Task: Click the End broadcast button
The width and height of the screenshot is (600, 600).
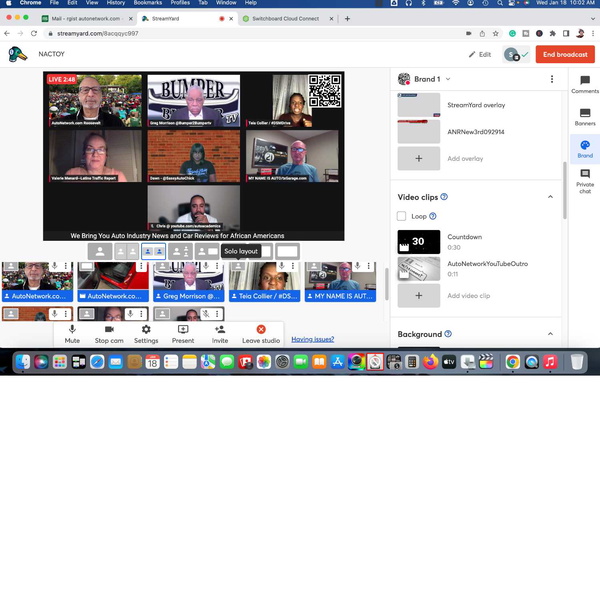Action: (564, 55)
